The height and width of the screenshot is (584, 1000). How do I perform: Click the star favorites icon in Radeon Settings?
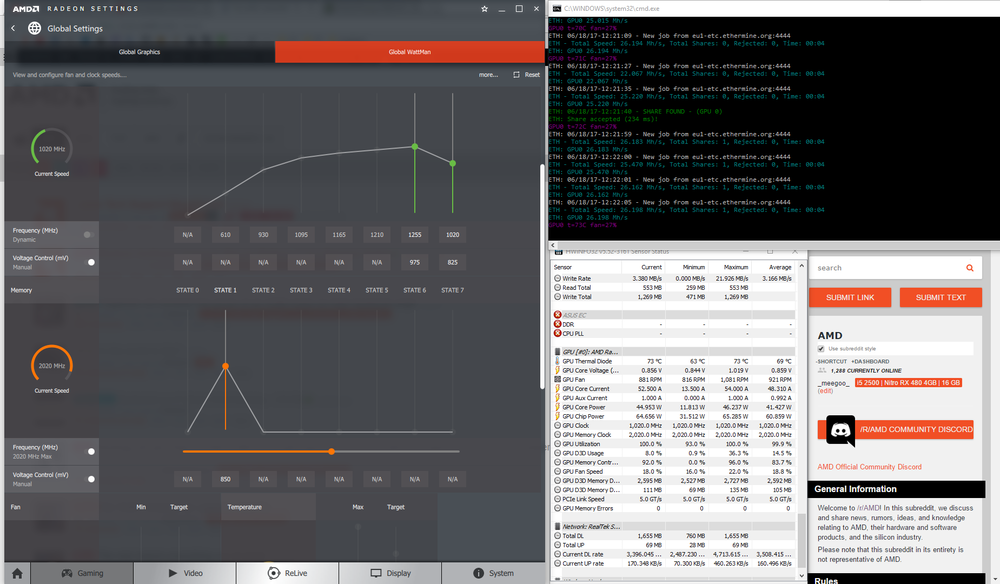(485, 8)
